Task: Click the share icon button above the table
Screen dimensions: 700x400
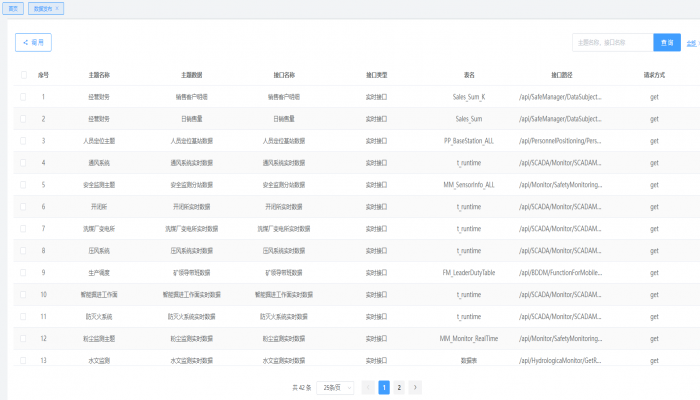Action: coord(33,42)
